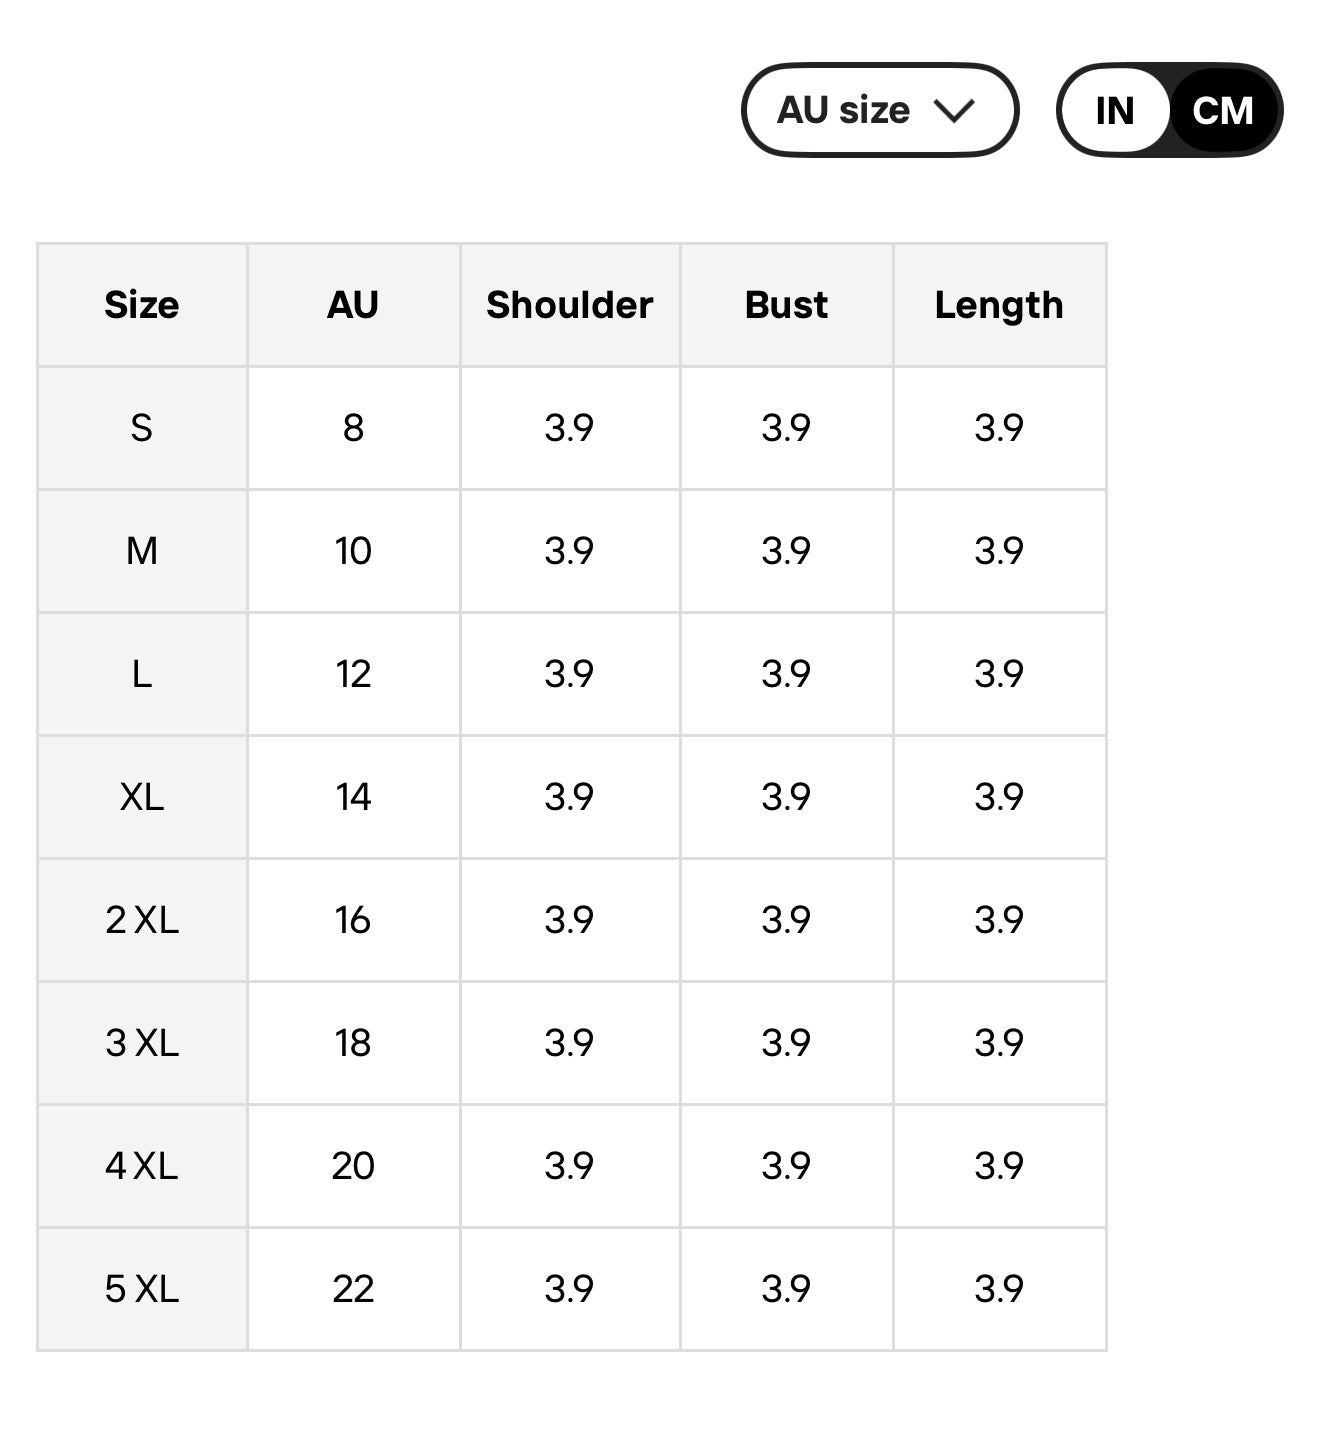Click the AU column header
1320x1446 pixels.
pos(353,305)
